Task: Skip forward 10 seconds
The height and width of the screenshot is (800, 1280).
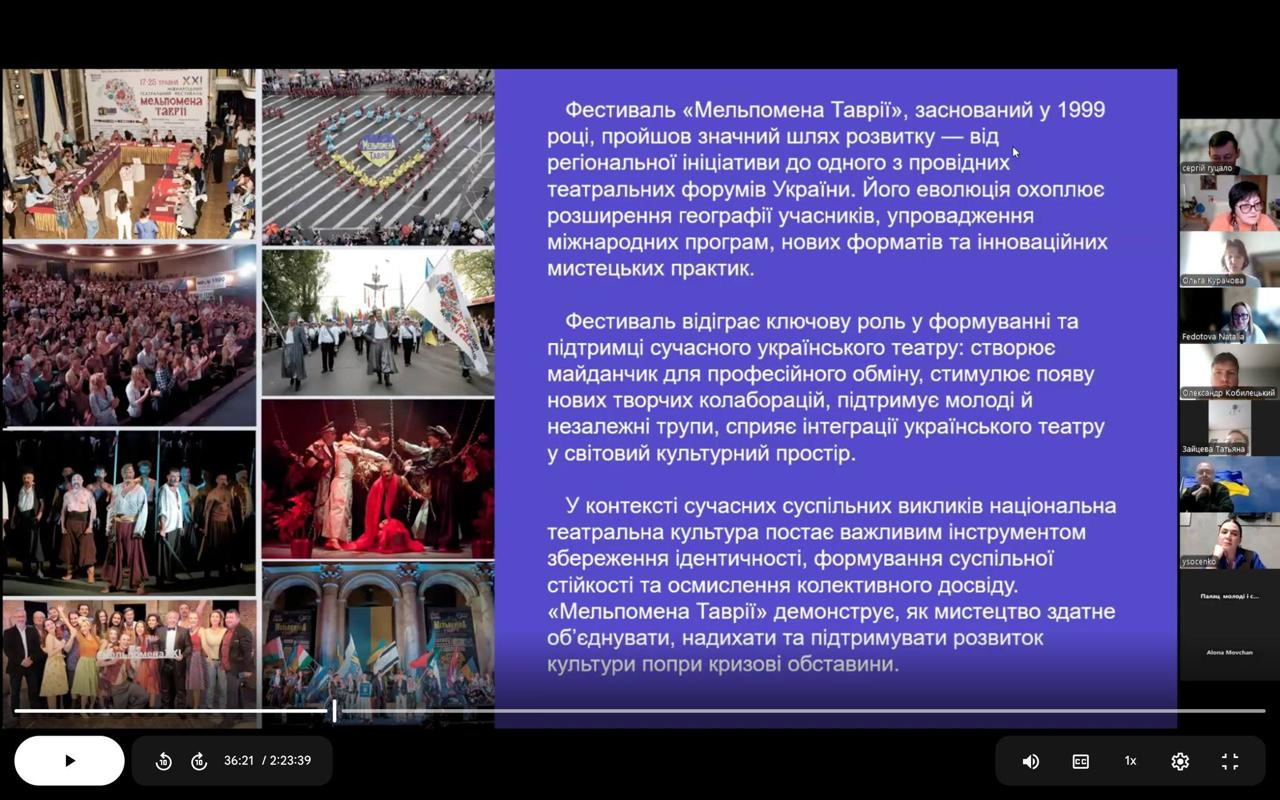Action: click(199, 761)
